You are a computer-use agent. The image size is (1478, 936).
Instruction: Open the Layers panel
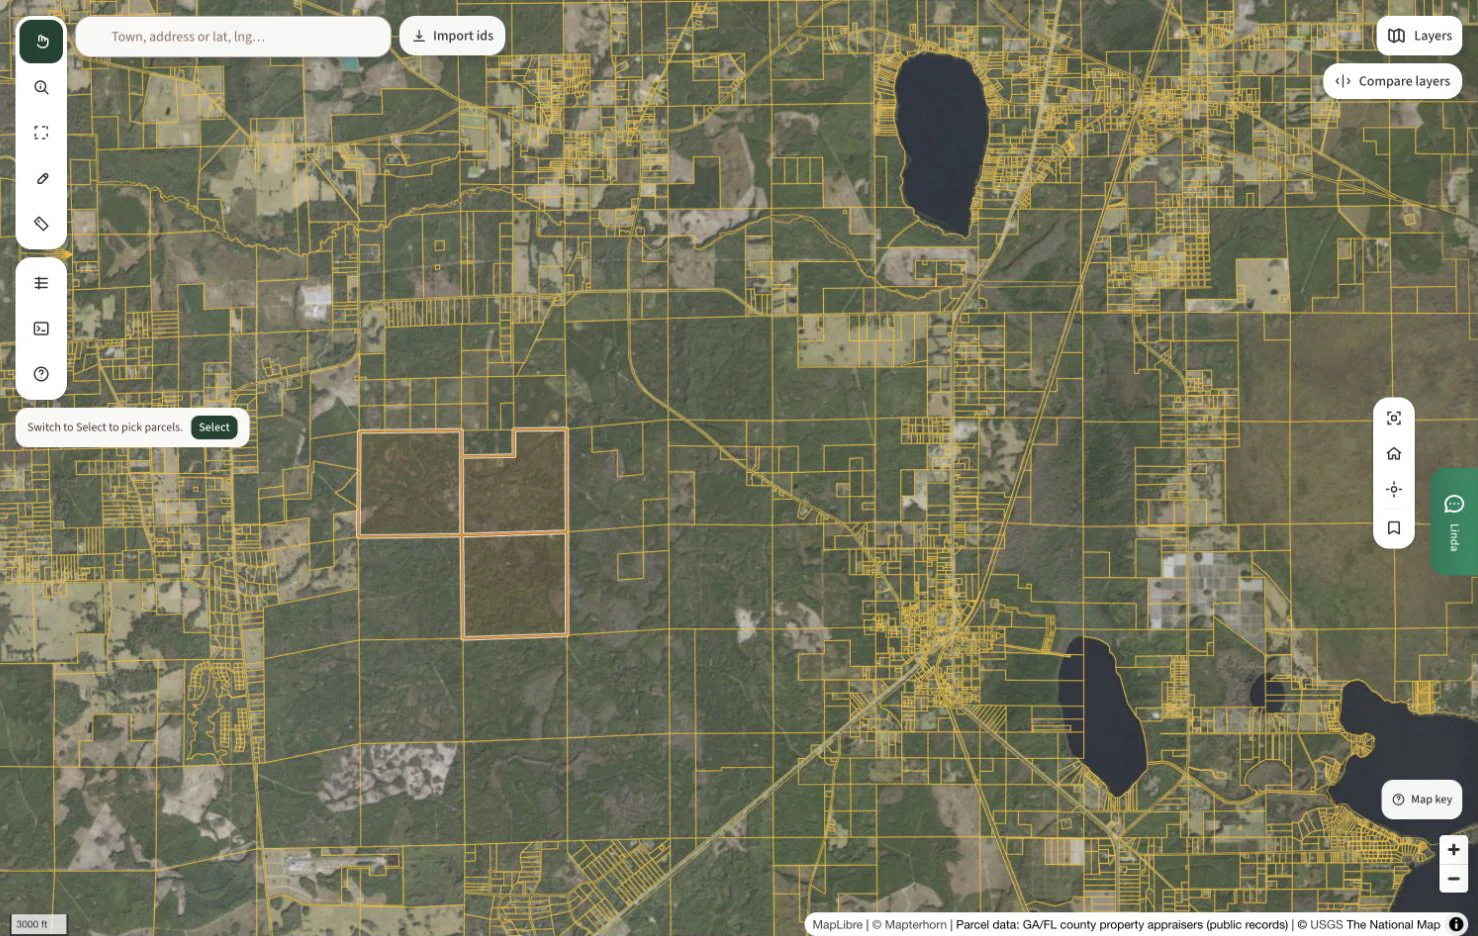pos(1419,36)
